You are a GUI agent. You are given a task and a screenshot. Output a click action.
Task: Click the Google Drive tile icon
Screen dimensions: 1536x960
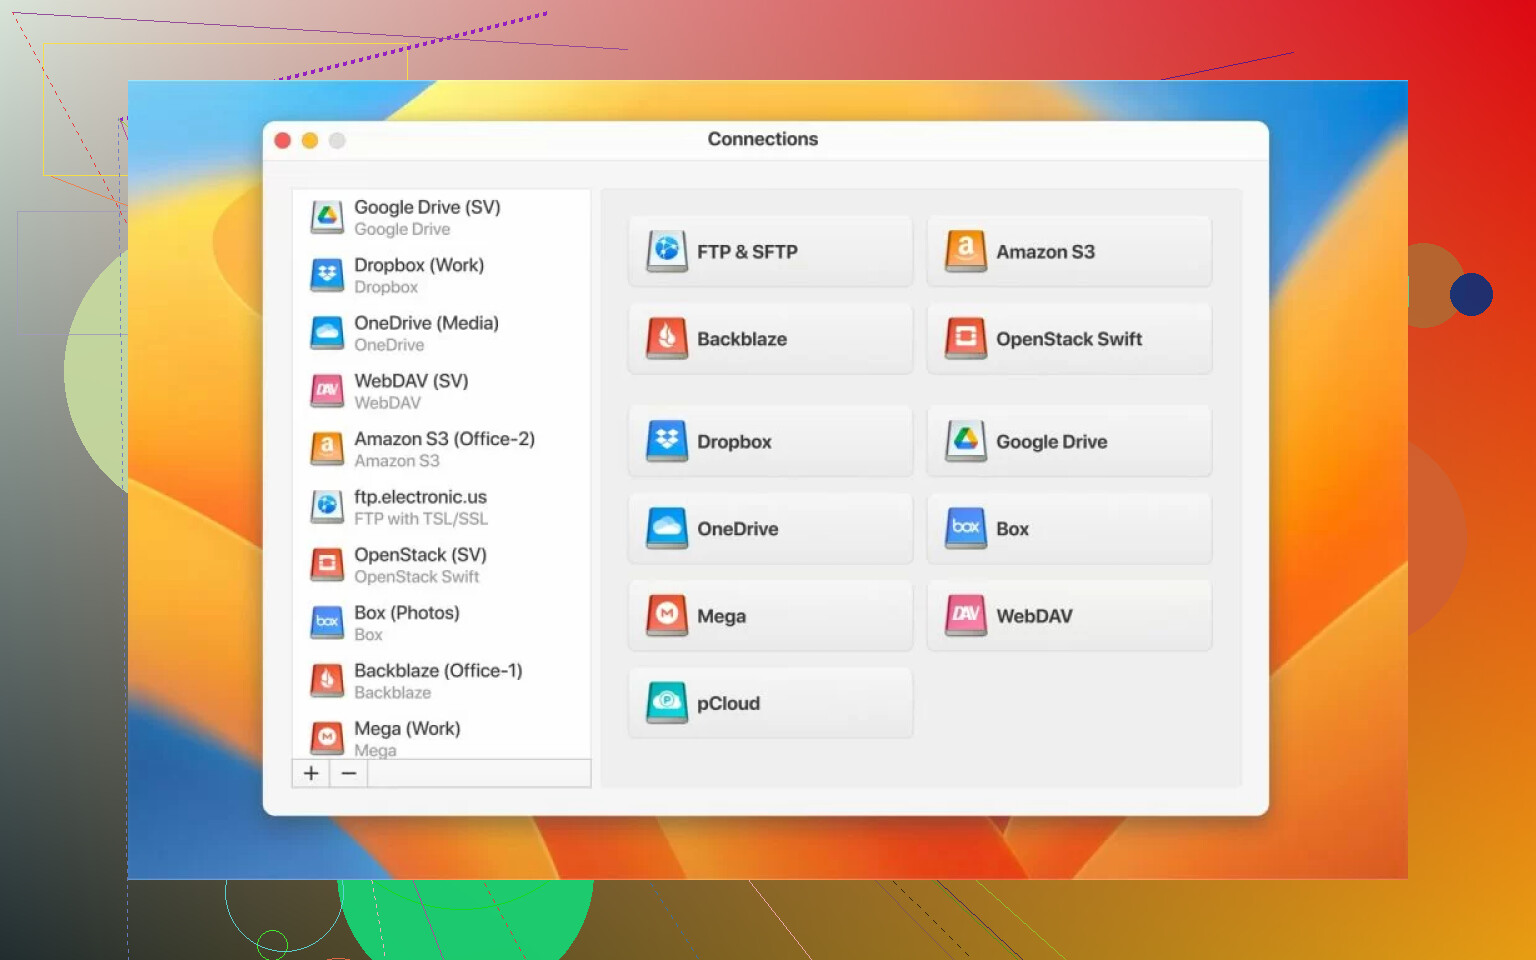(966, 441)
